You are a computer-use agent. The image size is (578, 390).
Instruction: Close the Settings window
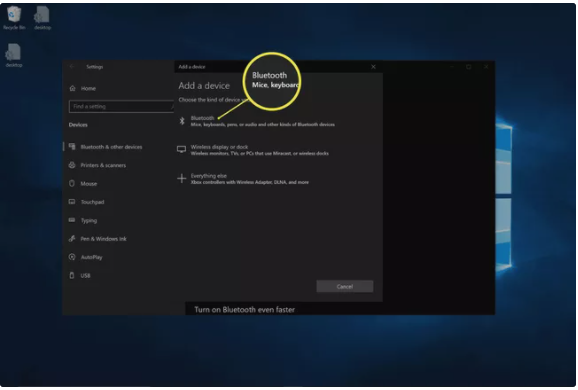coord(486,67)
